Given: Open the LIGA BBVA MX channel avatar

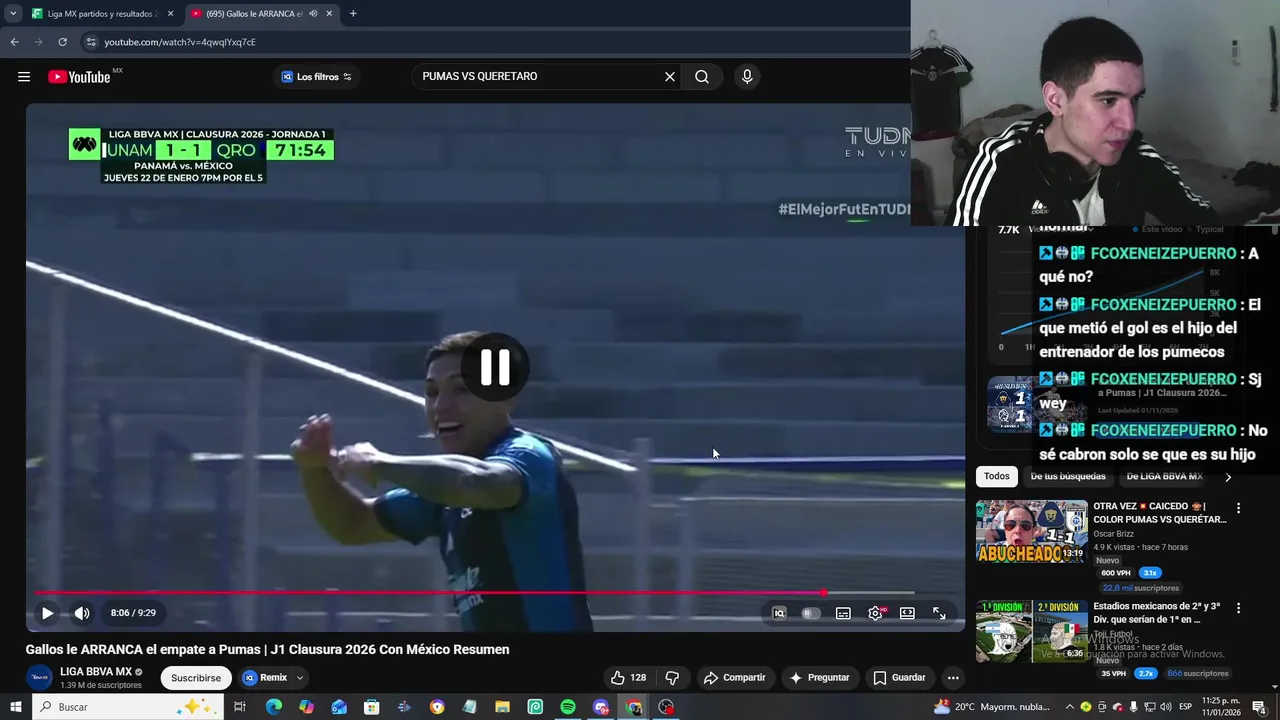Looking at the screenshot, I should point(39,677).
